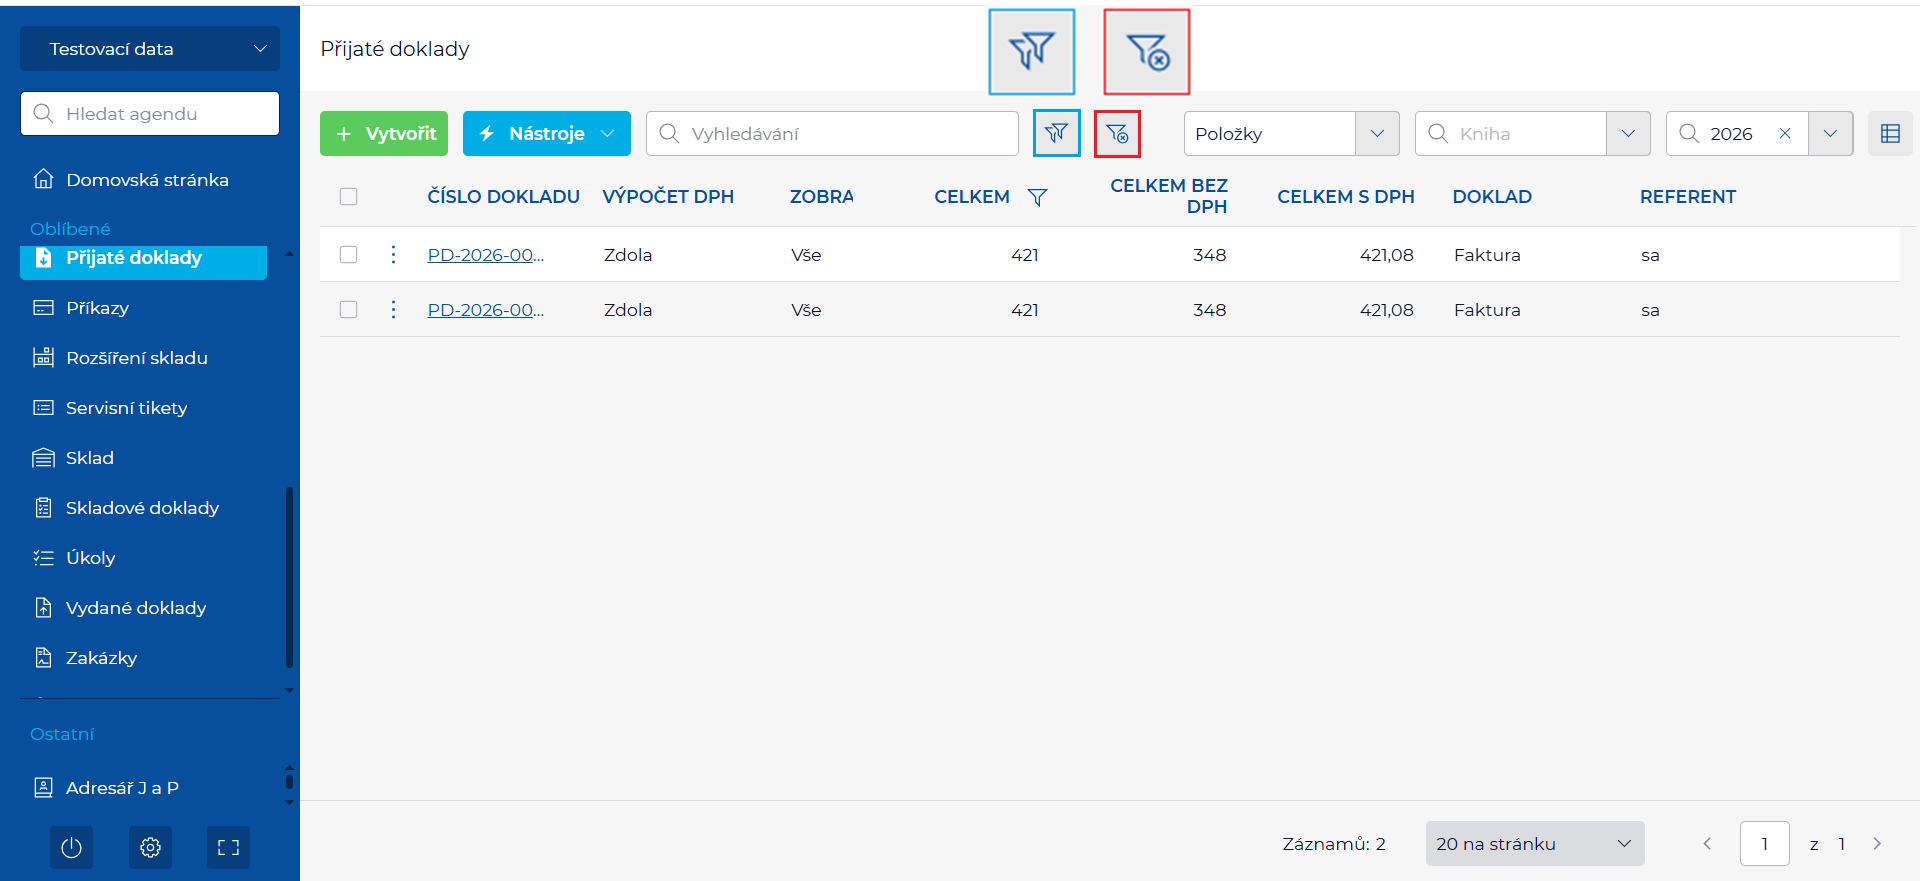The image size is (1920, 881).
Task: Click the power logout icon
Action: [x=71, y=848]
